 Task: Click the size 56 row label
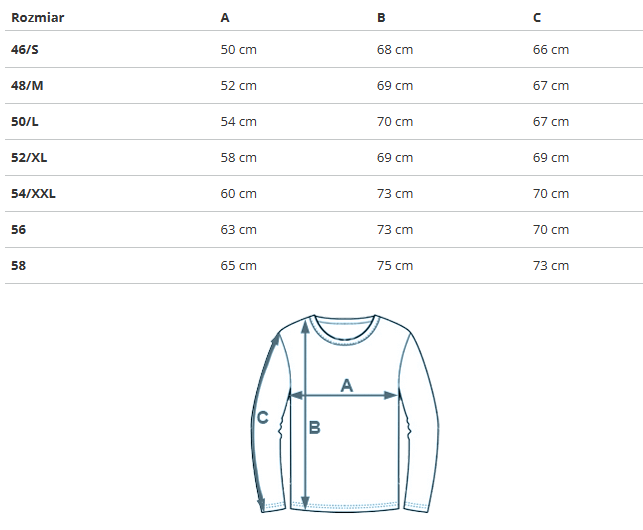point(19,229)
